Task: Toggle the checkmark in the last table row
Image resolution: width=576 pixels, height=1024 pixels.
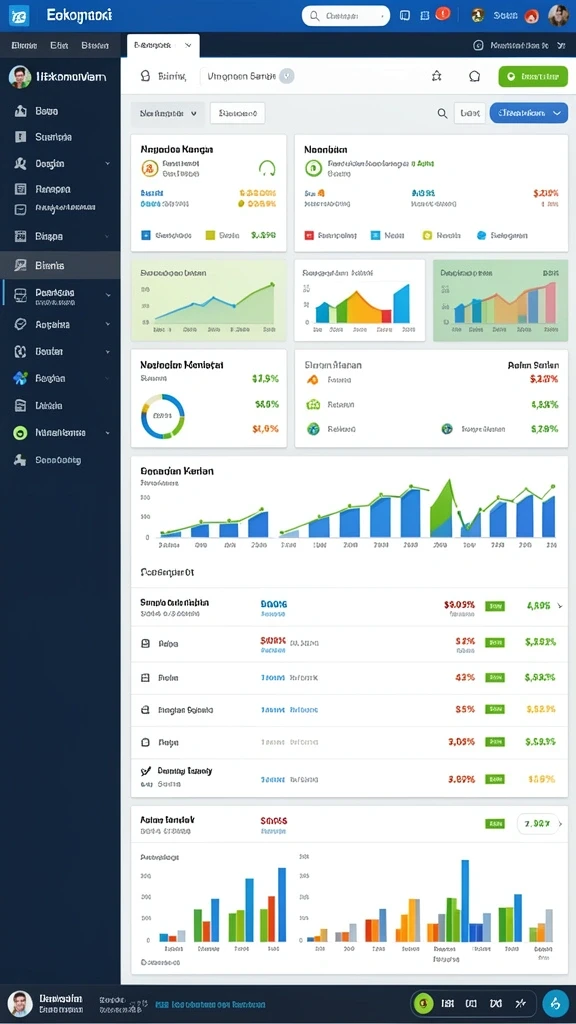Action: [x=146, y=771]
